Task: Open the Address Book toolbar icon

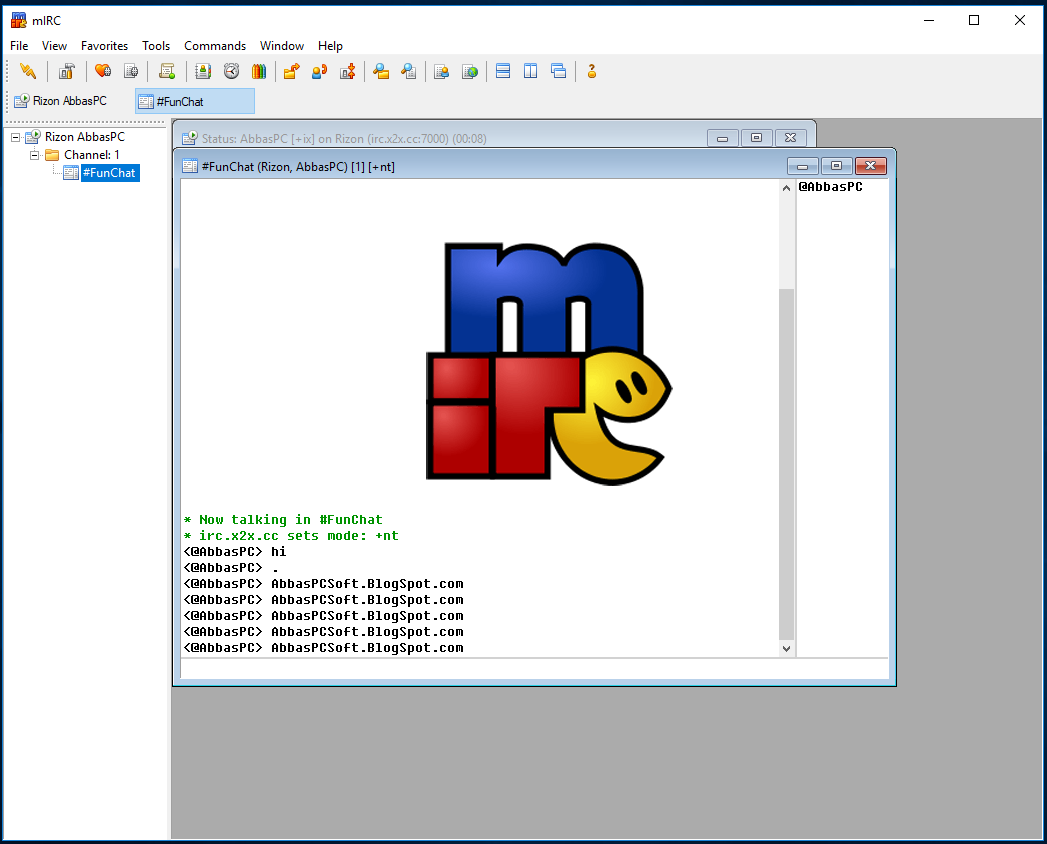Action: click(203, 71)
